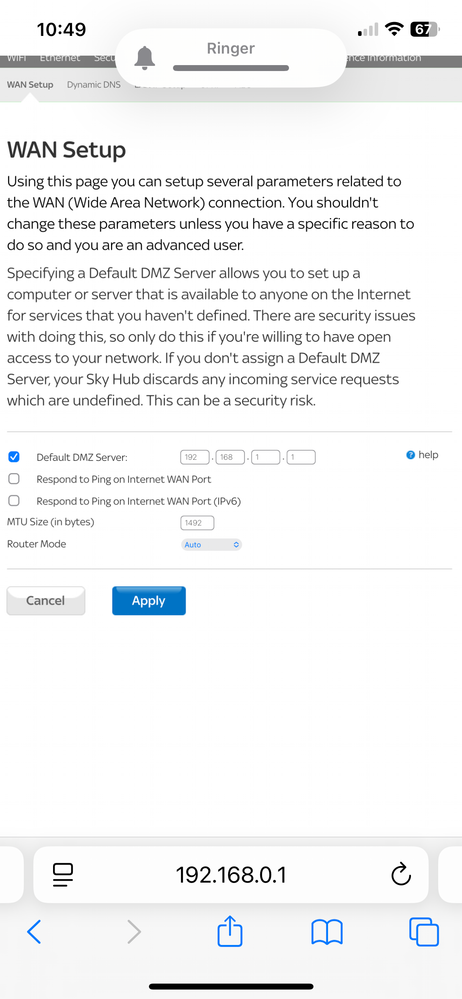Adjust the Ringer volume slider bar
462x999 pixels.
pyautogui.click(x=231, y=68)
